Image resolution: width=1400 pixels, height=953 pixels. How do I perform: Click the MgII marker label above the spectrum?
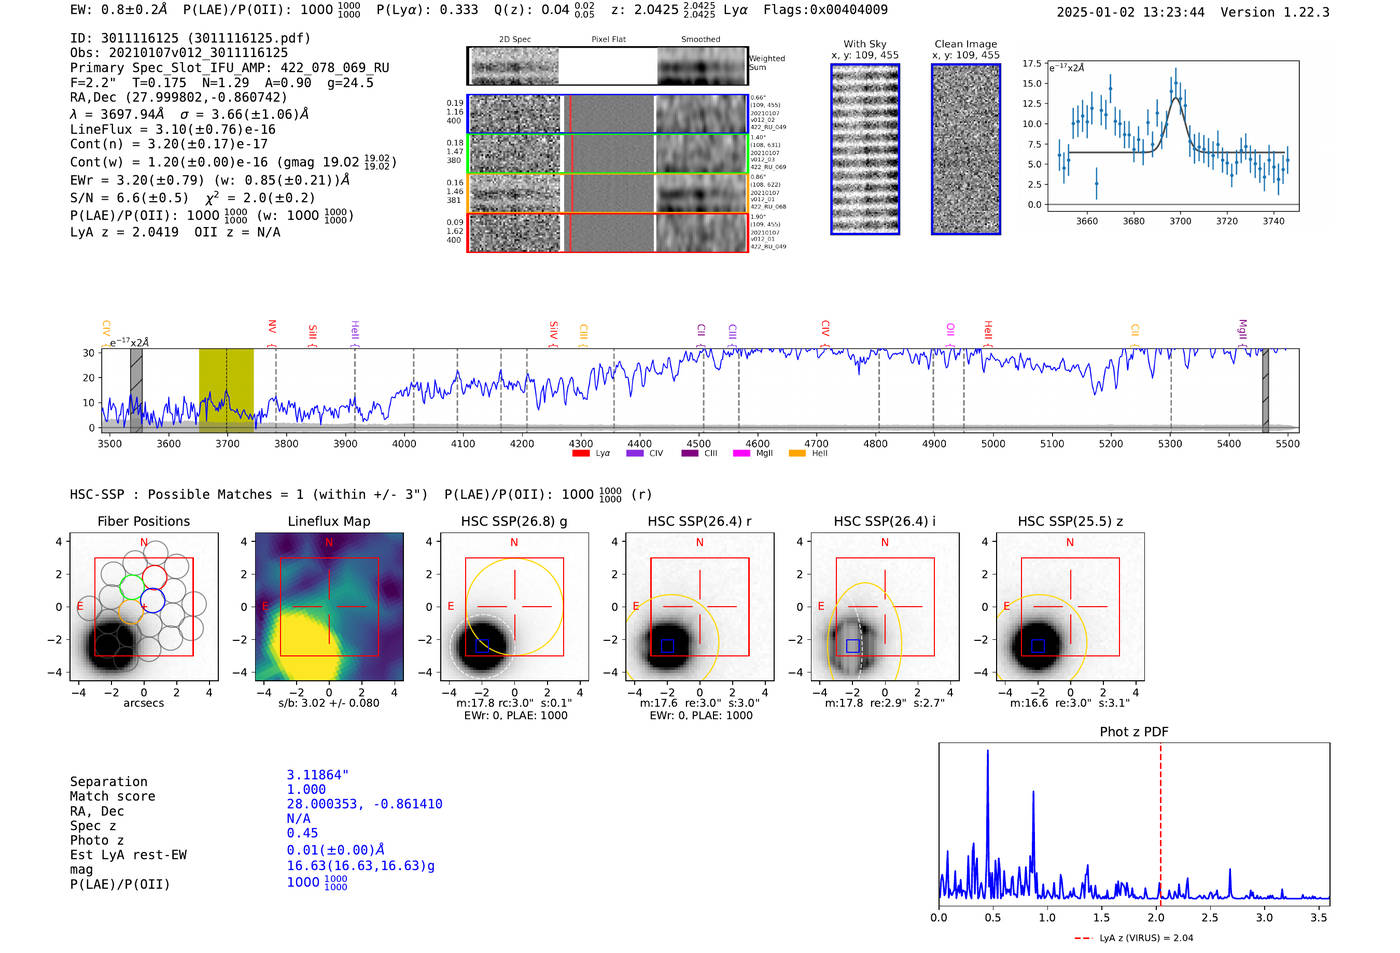(x=1243, y=330)
